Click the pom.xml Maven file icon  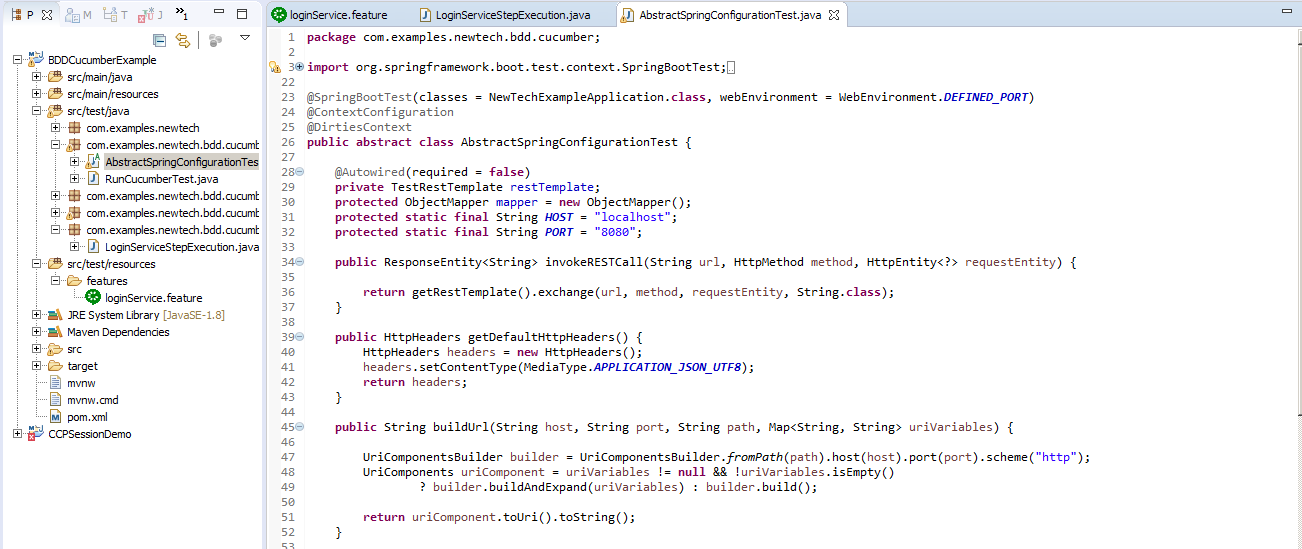(56, 417)
